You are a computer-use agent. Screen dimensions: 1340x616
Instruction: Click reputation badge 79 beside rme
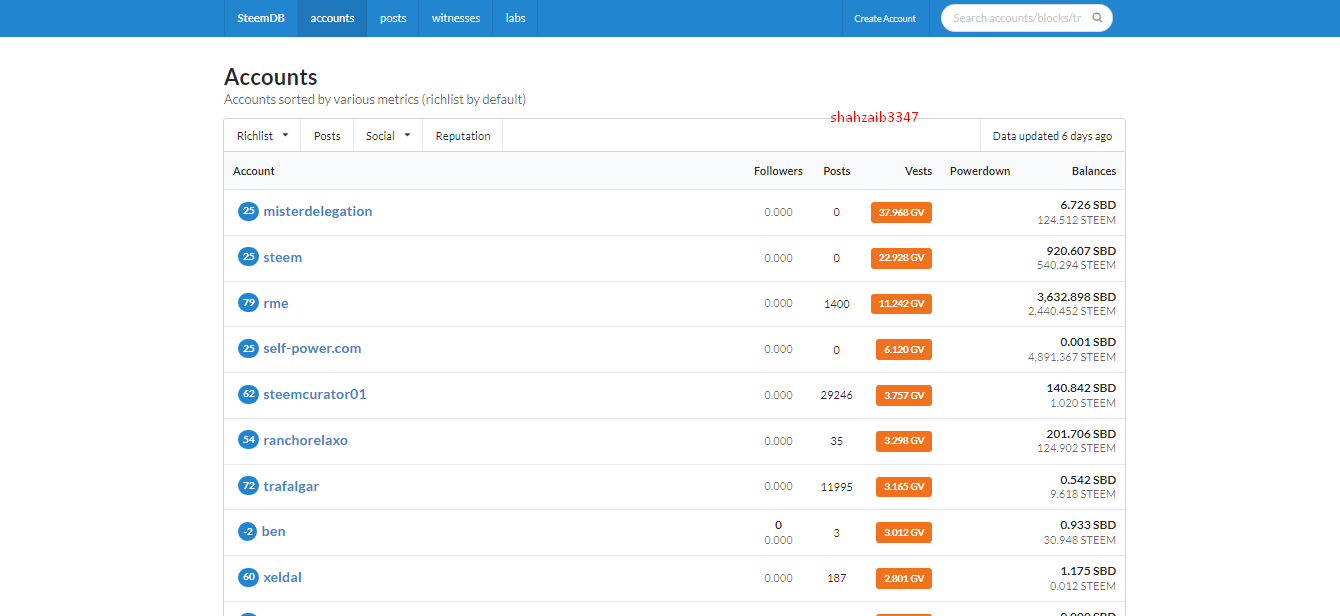coord(248,303)
